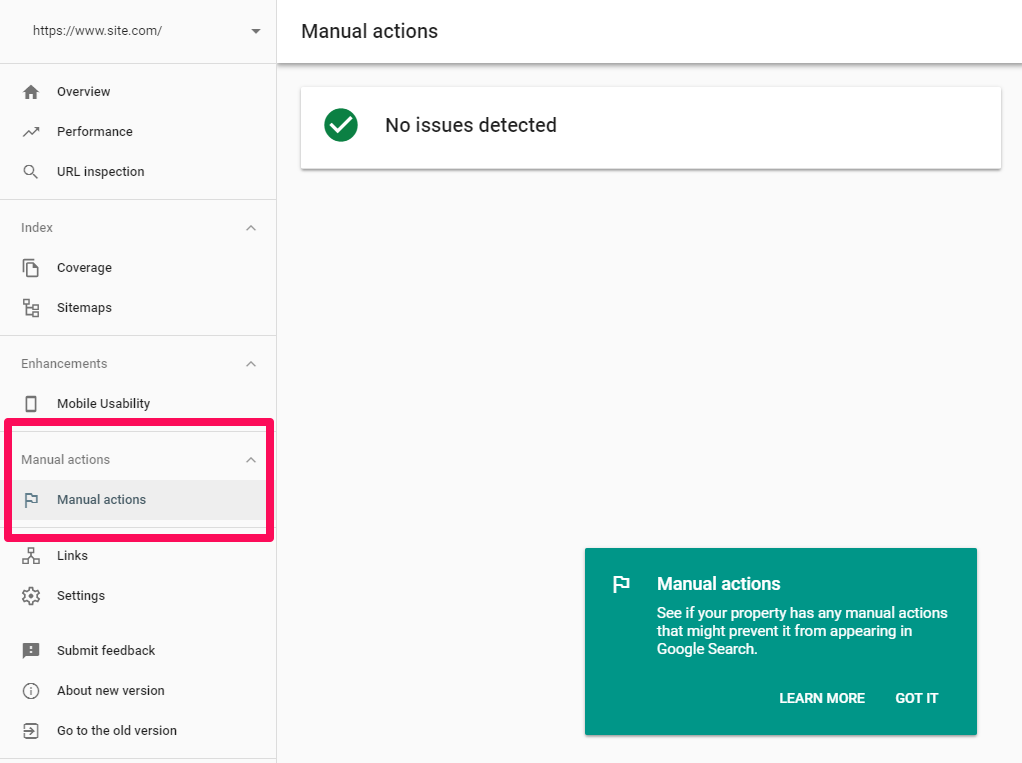Collapse the Index section chevron

point(251,228)
